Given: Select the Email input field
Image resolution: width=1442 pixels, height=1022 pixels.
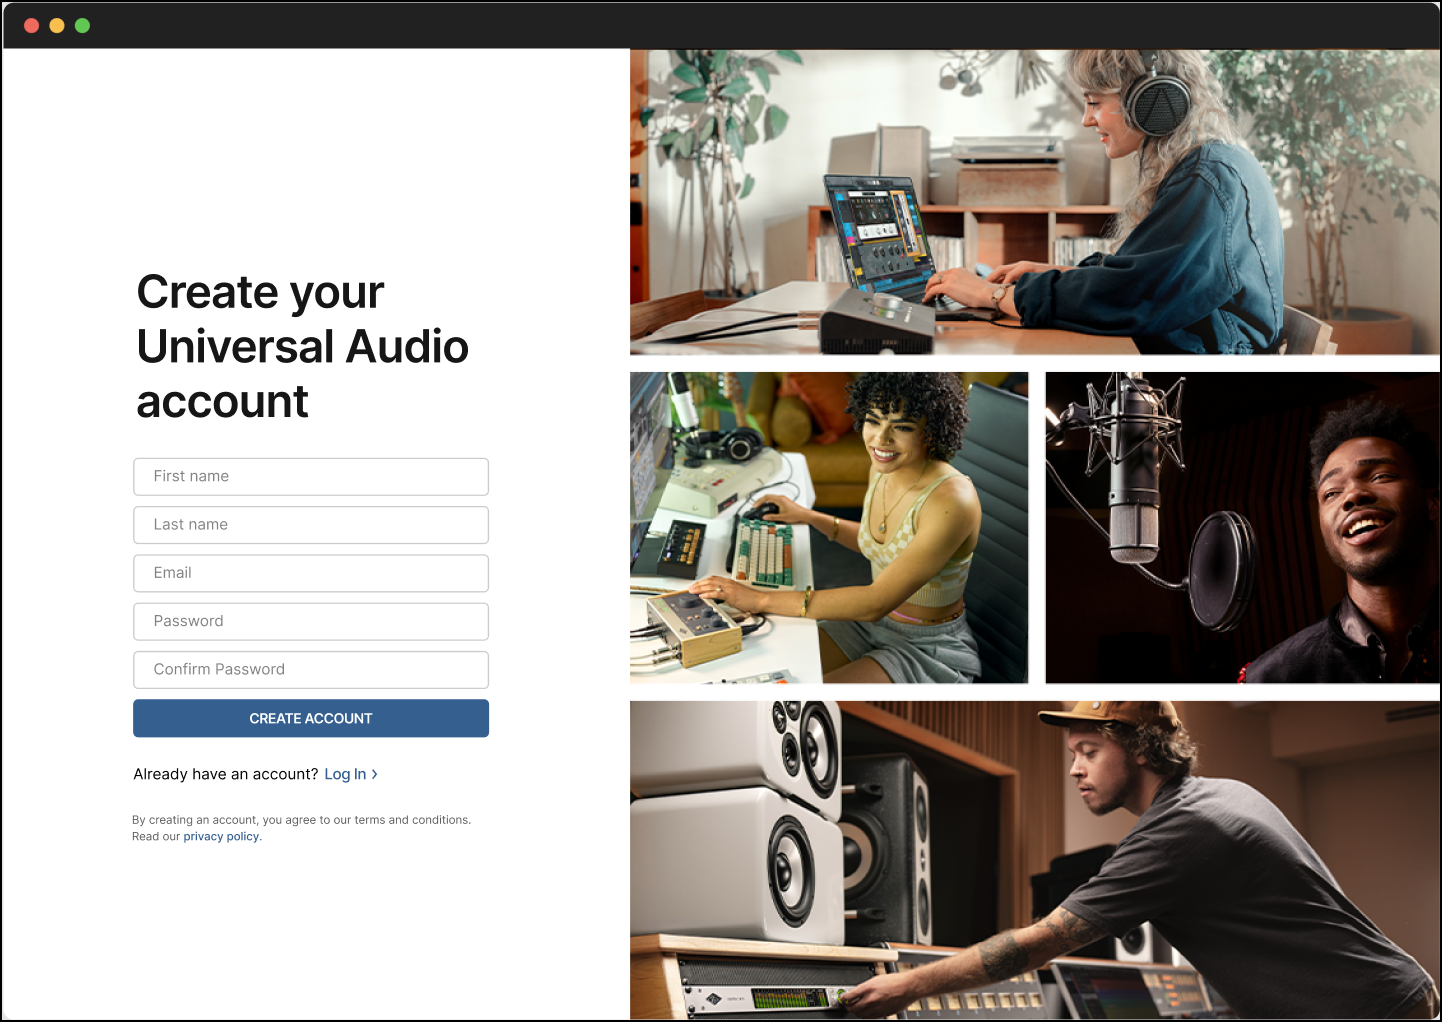Looking at the screenshot, I should pyautogui.click(x=311, y=573).
